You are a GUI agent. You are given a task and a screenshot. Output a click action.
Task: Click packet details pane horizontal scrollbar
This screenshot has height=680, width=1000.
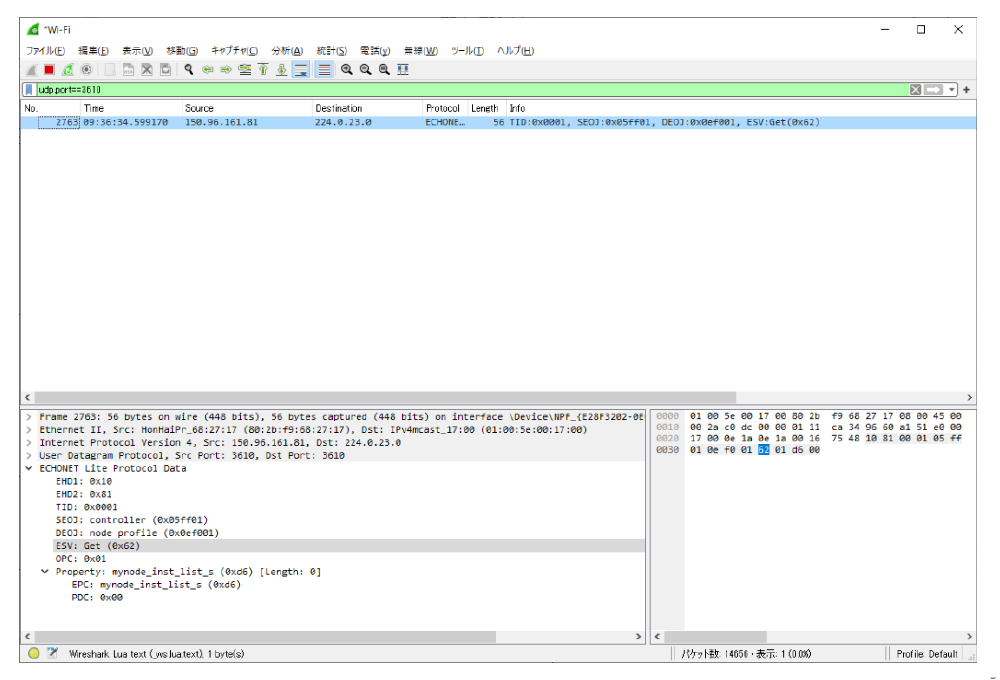[265, 637]
